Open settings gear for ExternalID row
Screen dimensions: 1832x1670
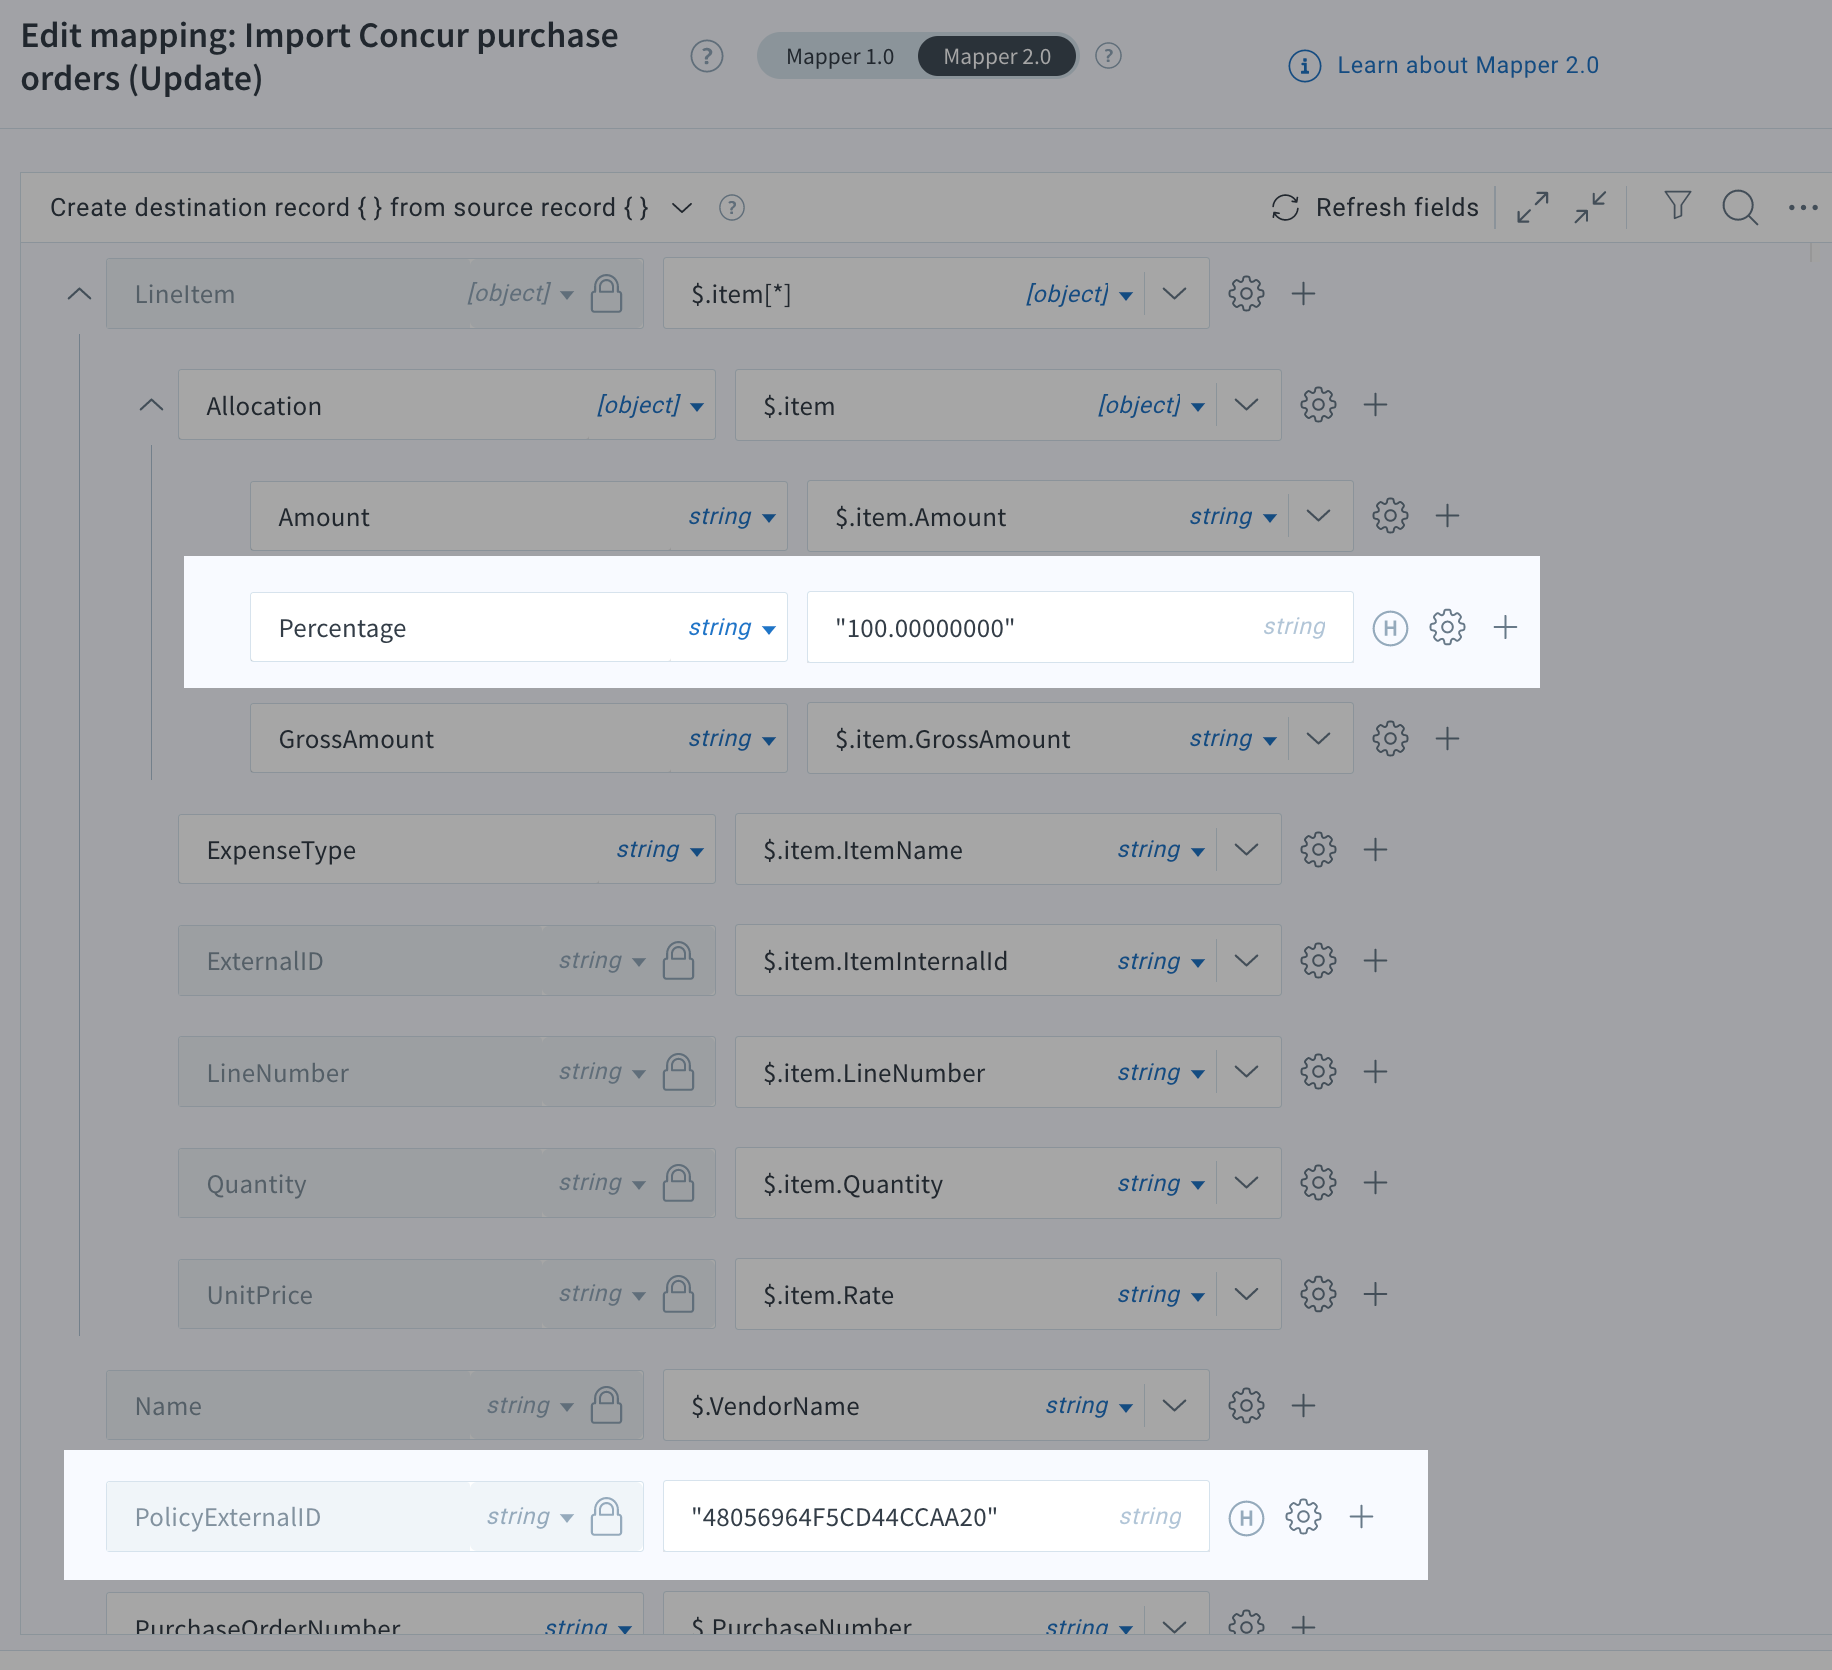tap(1318, 961)
